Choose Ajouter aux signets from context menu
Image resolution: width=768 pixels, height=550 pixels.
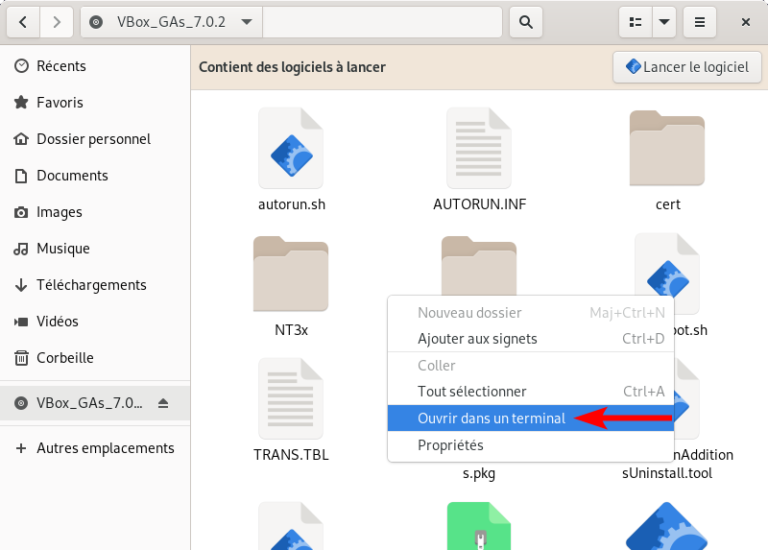tap(531, 339)
